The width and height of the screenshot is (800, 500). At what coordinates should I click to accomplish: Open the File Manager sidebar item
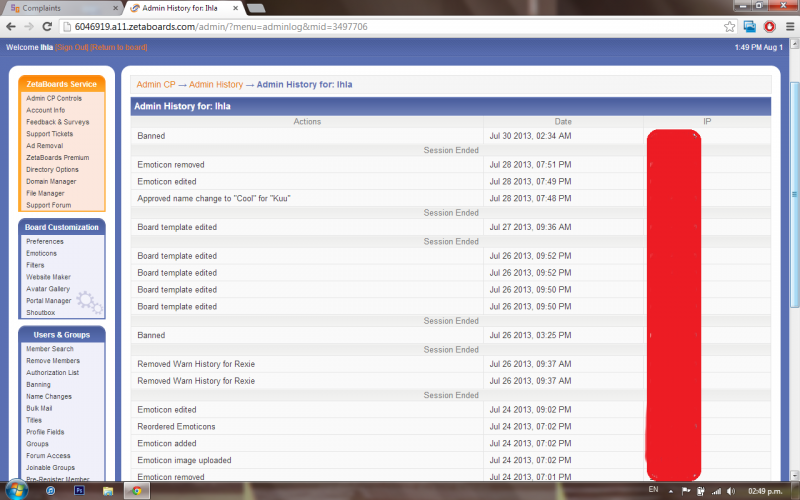point(46,193)
